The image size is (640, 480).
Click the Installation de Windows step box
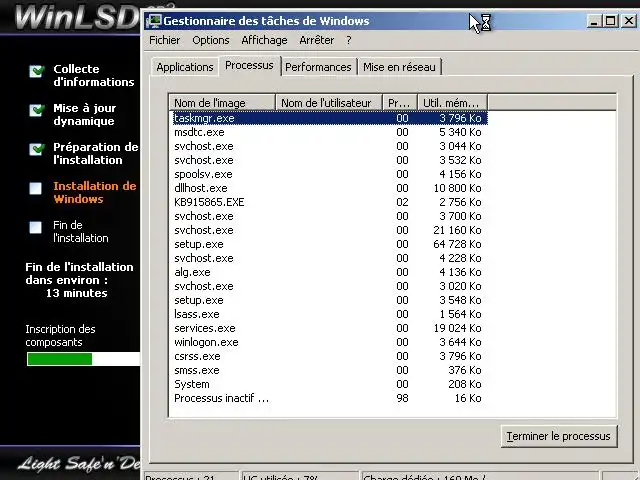36,188
